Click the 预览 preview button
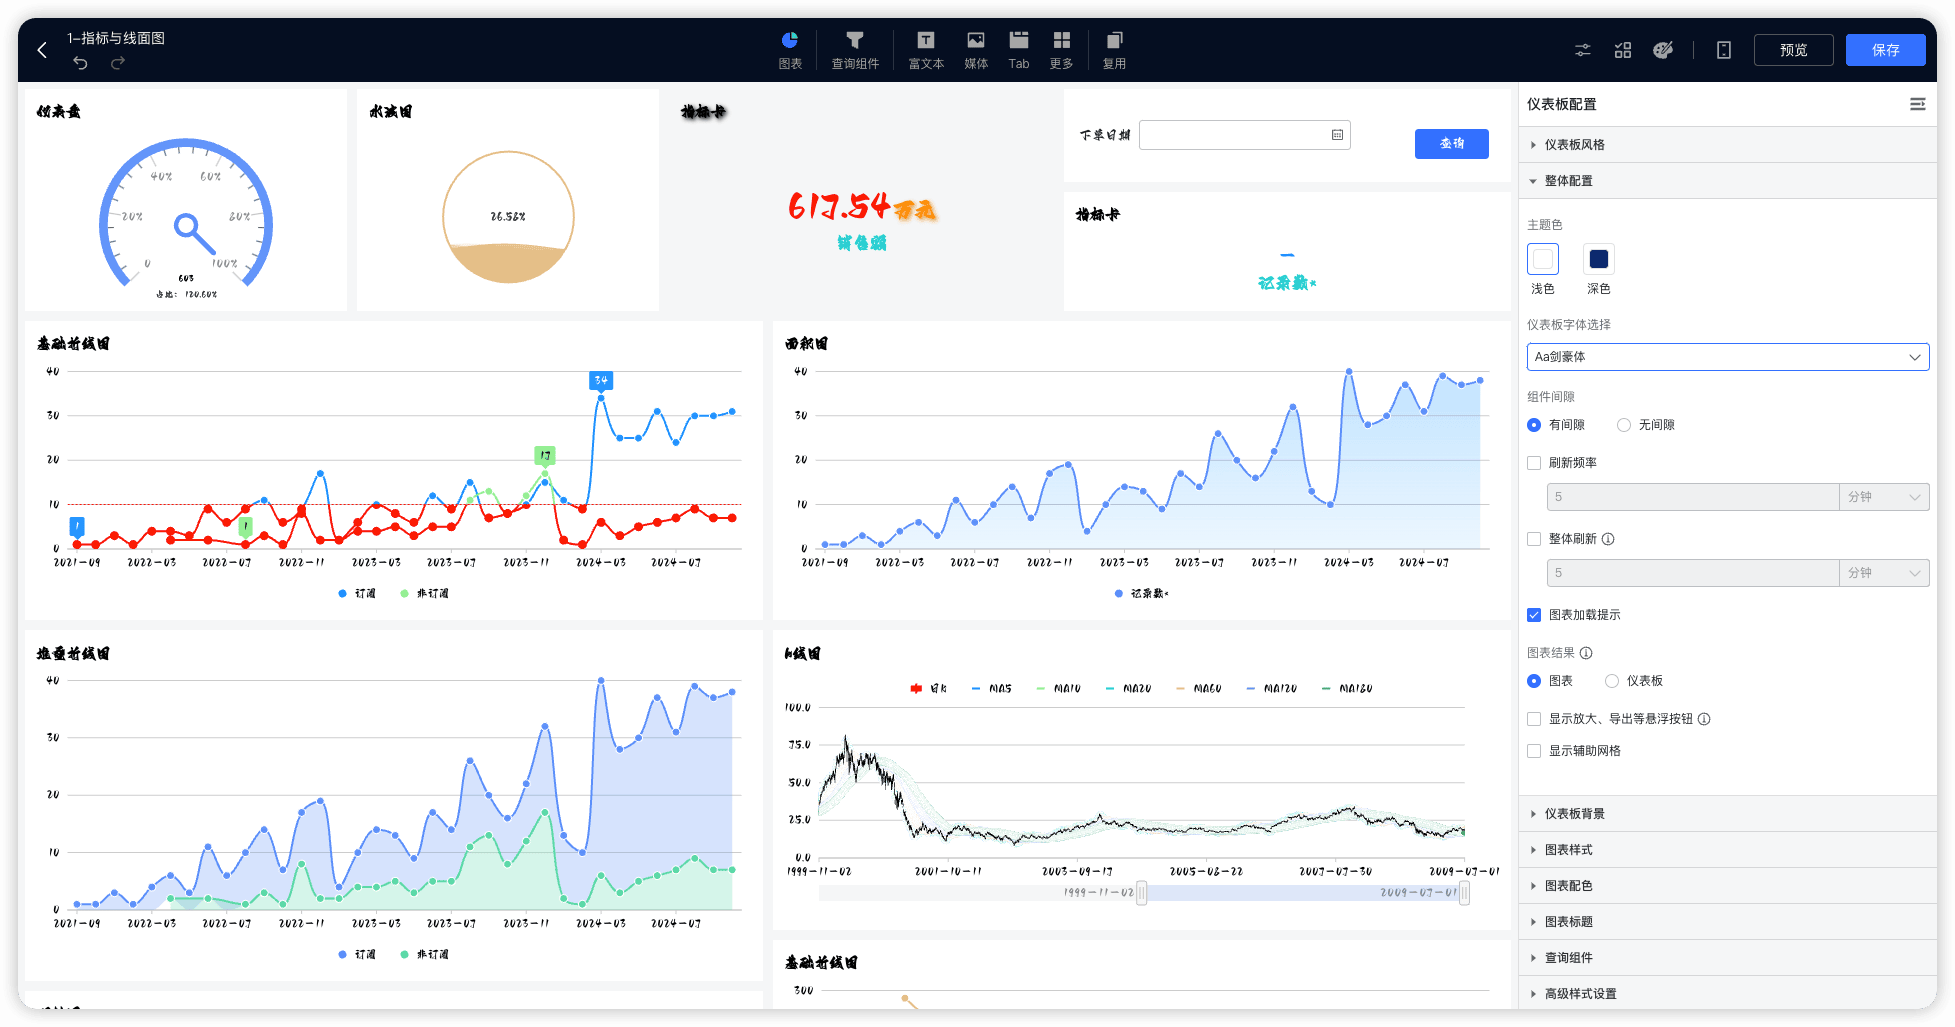1955x1027 pixels. pos(1793,50)
